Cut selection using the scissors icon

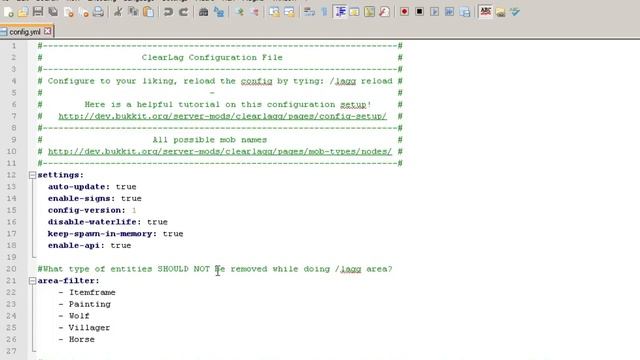pyautogui.click(x=118, y=12)
